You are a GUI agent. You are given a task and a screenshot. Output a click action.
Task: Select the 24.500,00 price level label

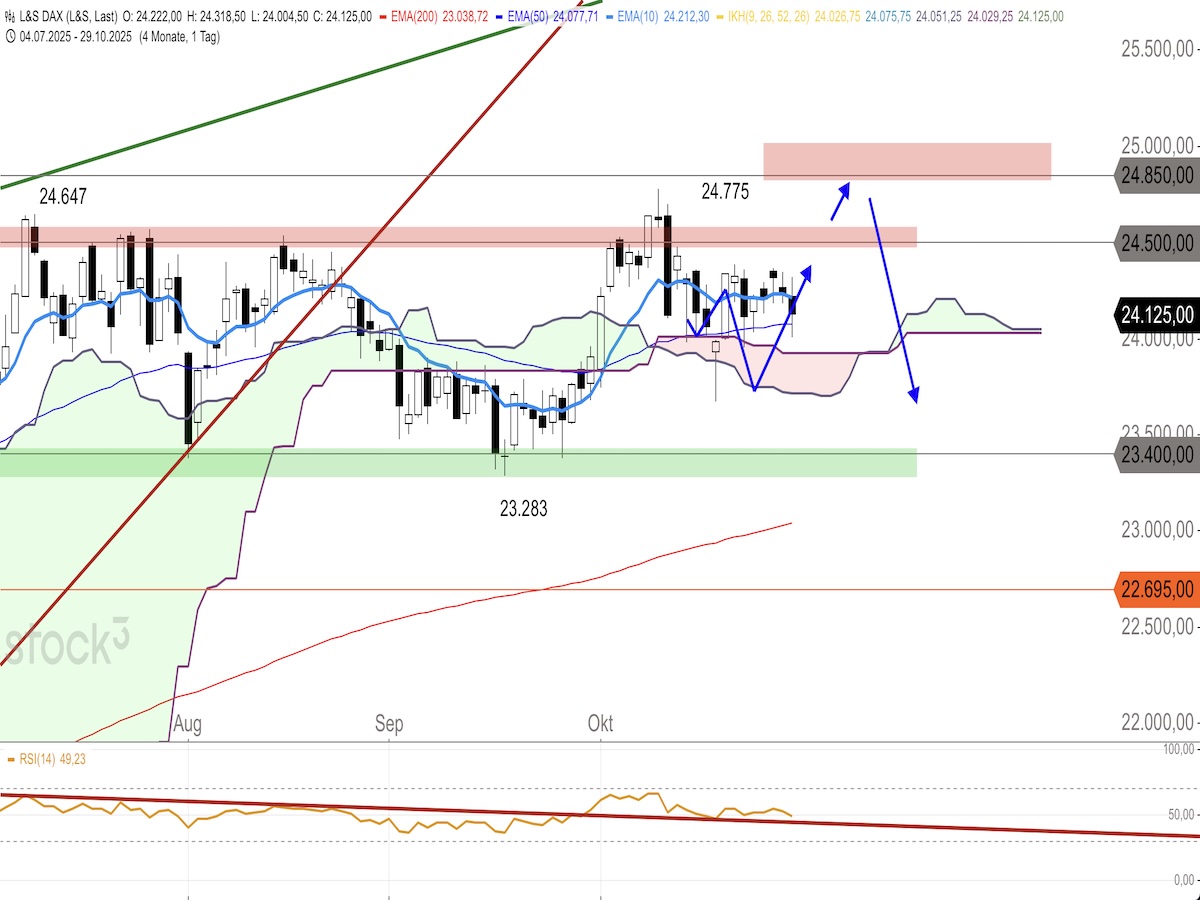[1157, 243]
